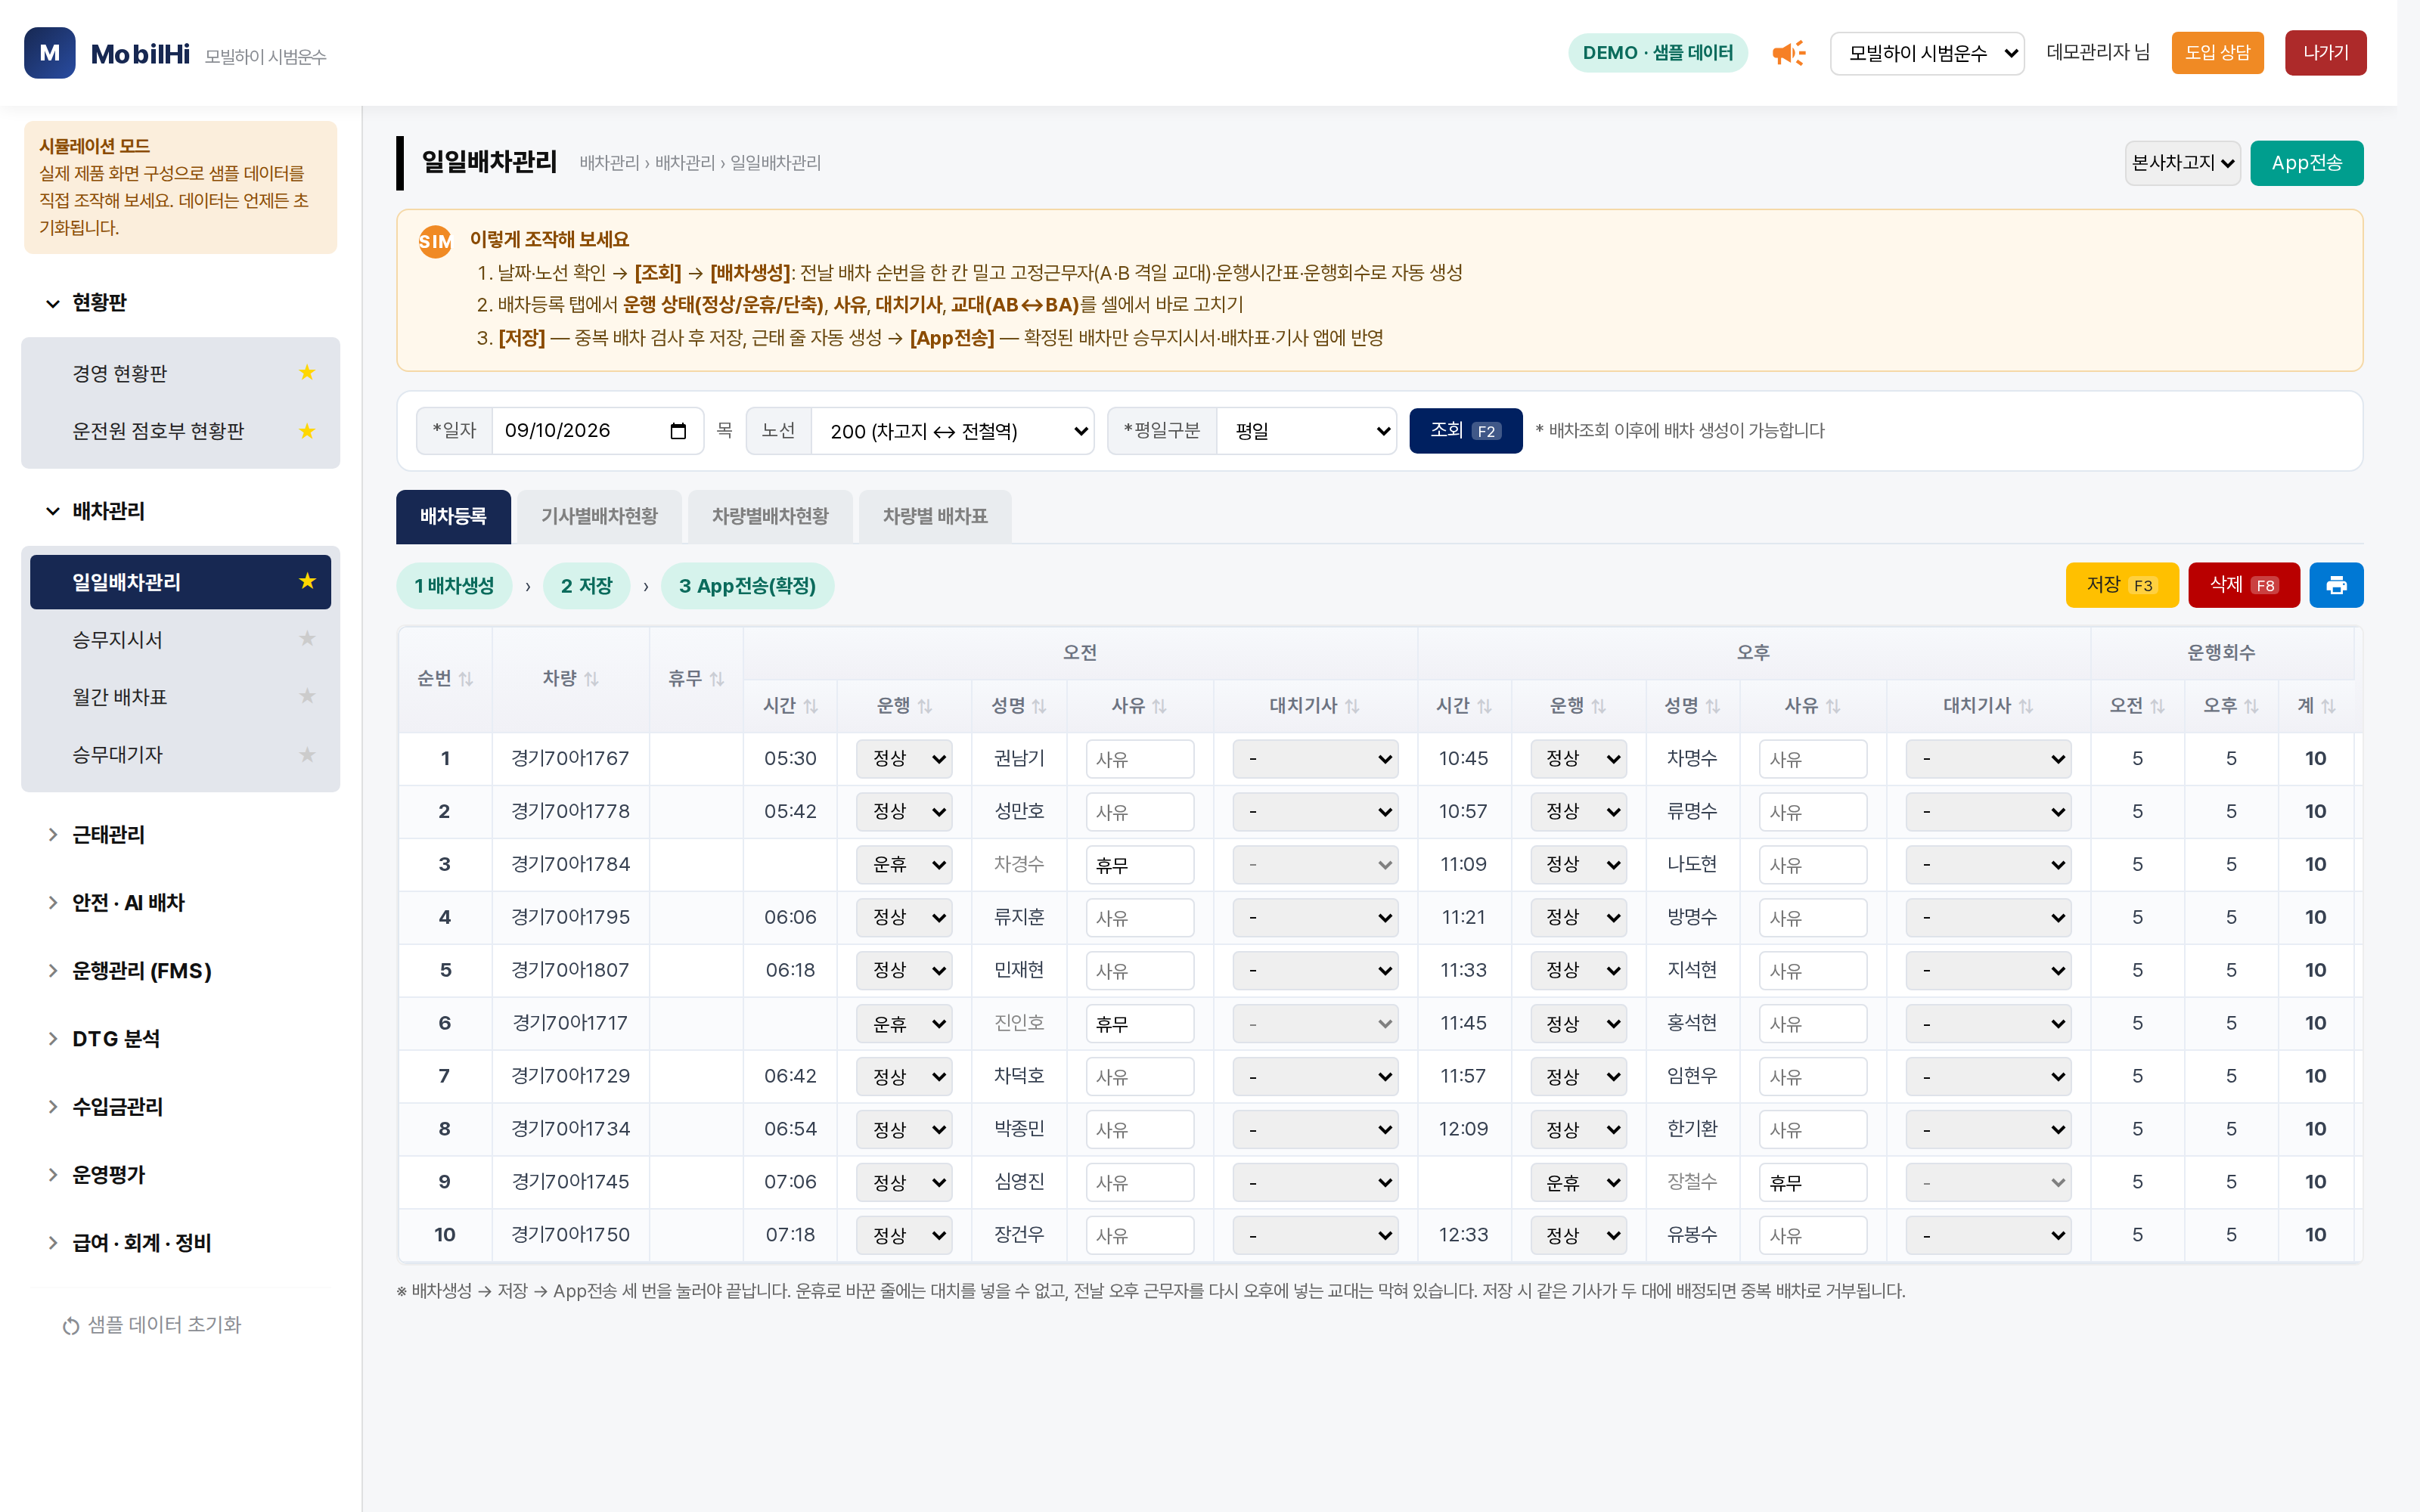Click the 도입 상담 button
Viewport: 2420px width, 1512px height.
(x=2217, y=53)
